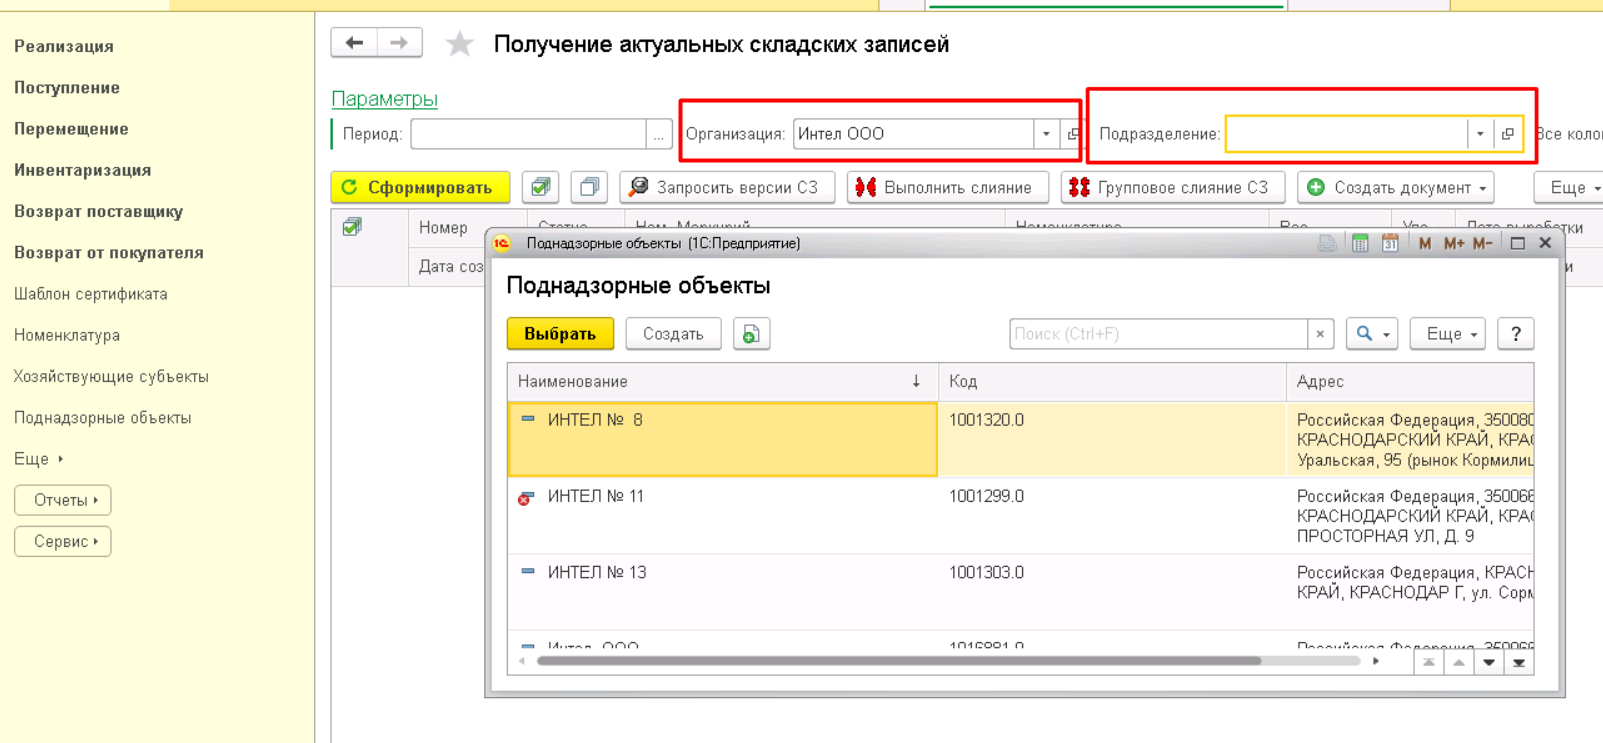Click the Параметры link

pos(384,98)
